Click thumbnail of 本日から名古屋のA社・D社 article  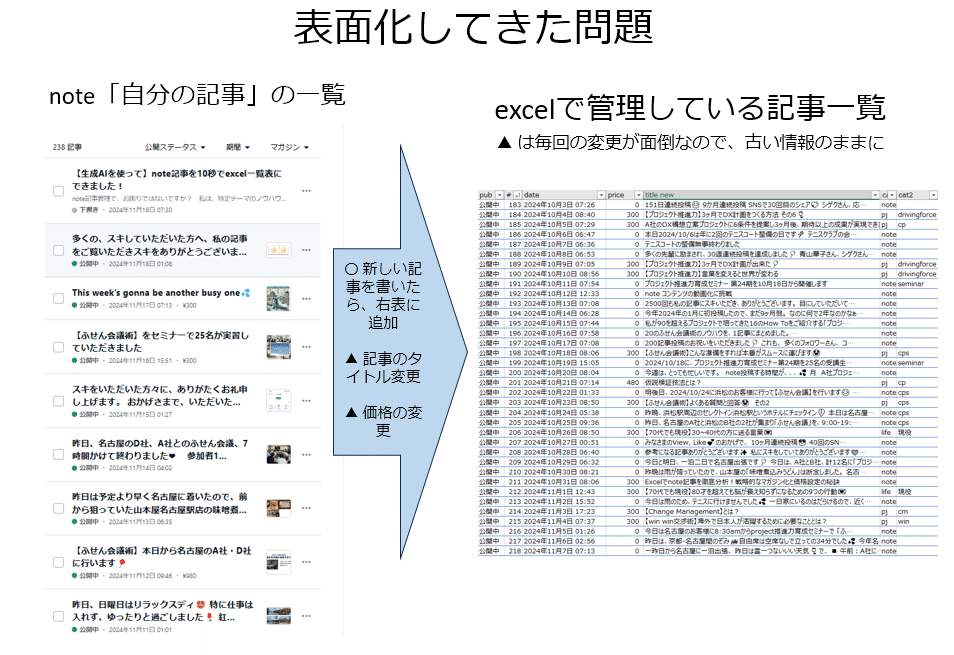coord(279,562)
